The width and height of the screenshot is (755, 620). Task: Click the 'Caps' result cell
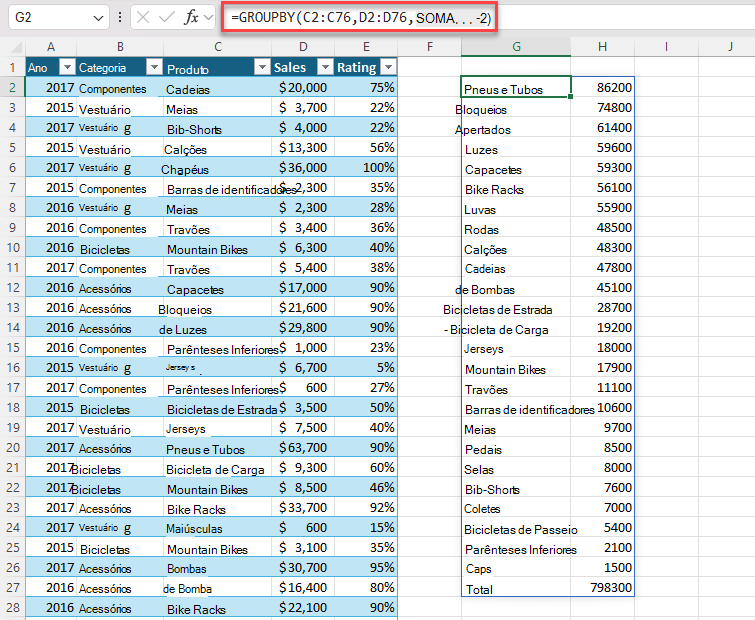(x=516, y=568)
